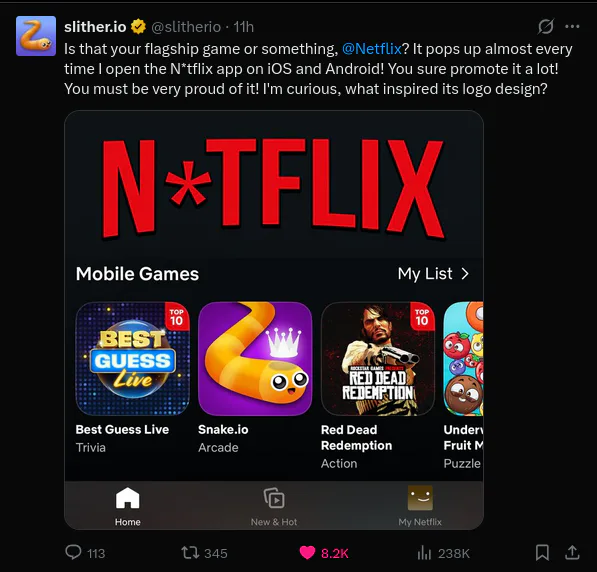Expand My List chevron arrow

click(x=465, y=273)
